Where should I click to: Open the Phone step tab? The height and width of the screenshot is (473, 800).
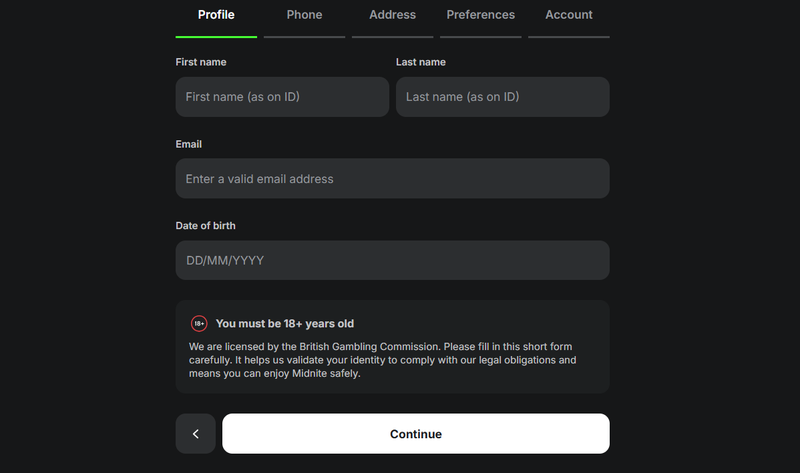[304, 15]
